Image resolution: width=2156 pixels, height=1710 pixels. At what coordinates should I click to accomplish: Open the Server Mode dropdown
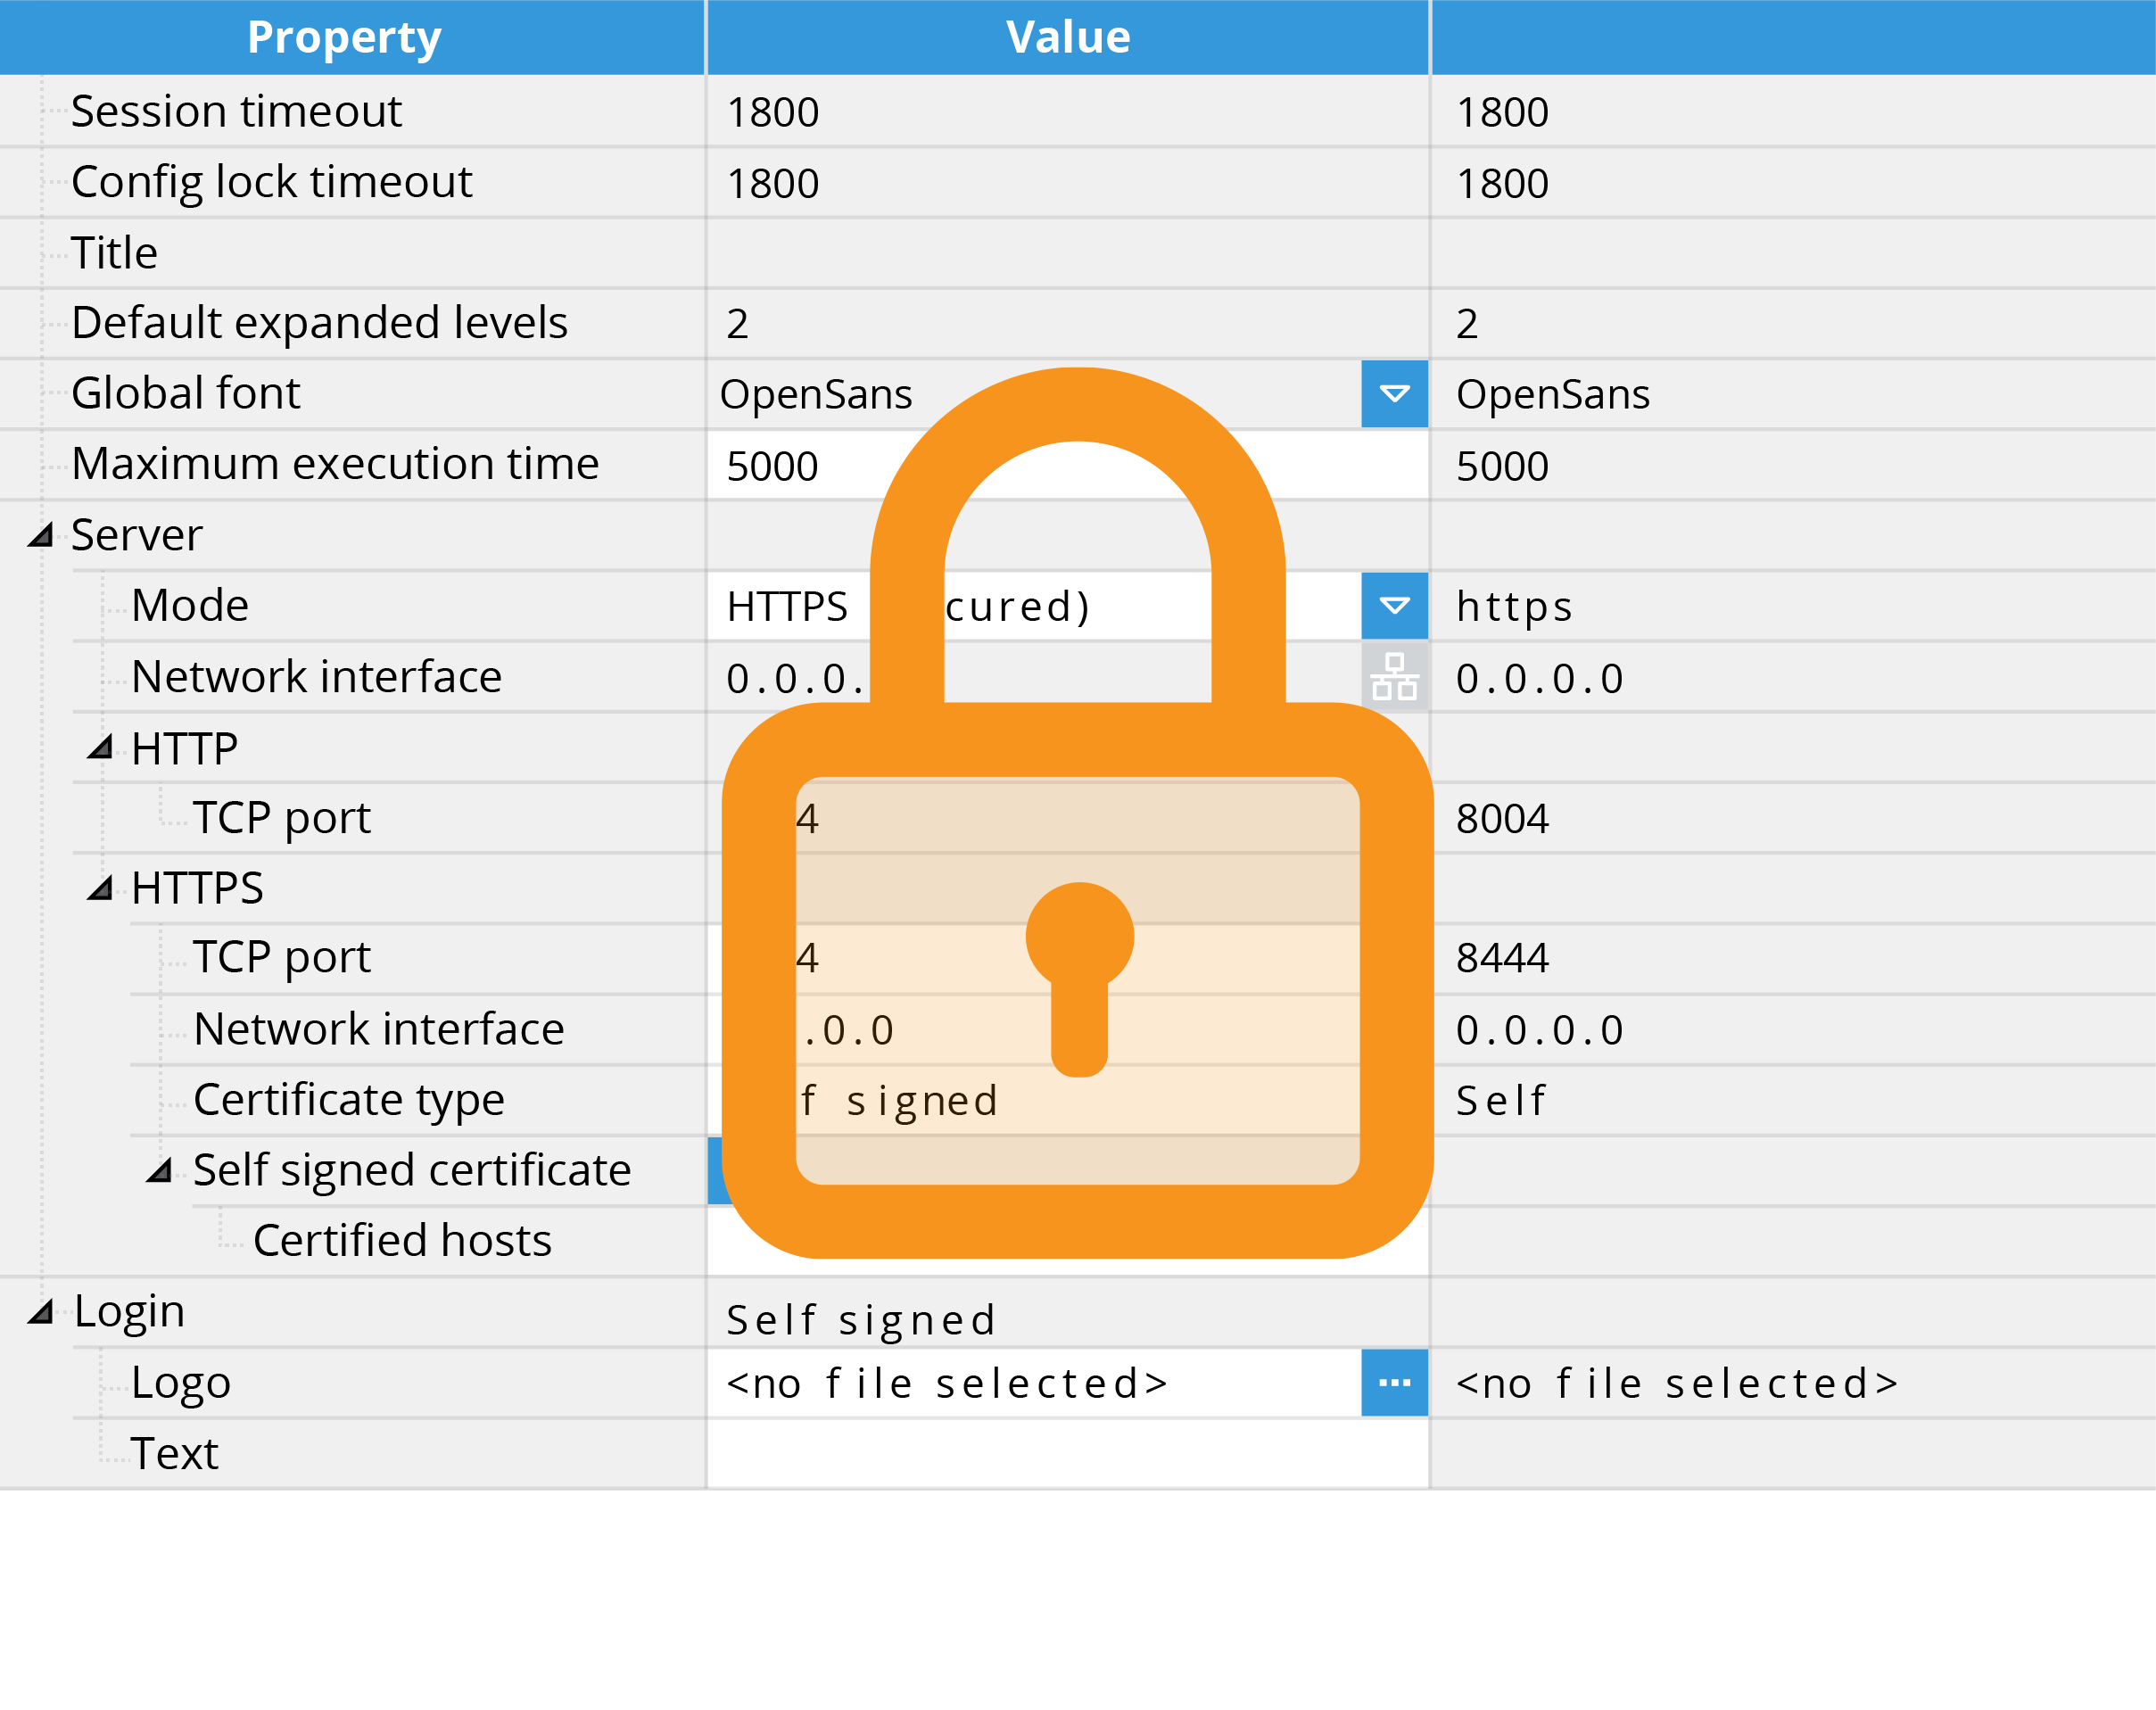click(x=1394, y=606)
